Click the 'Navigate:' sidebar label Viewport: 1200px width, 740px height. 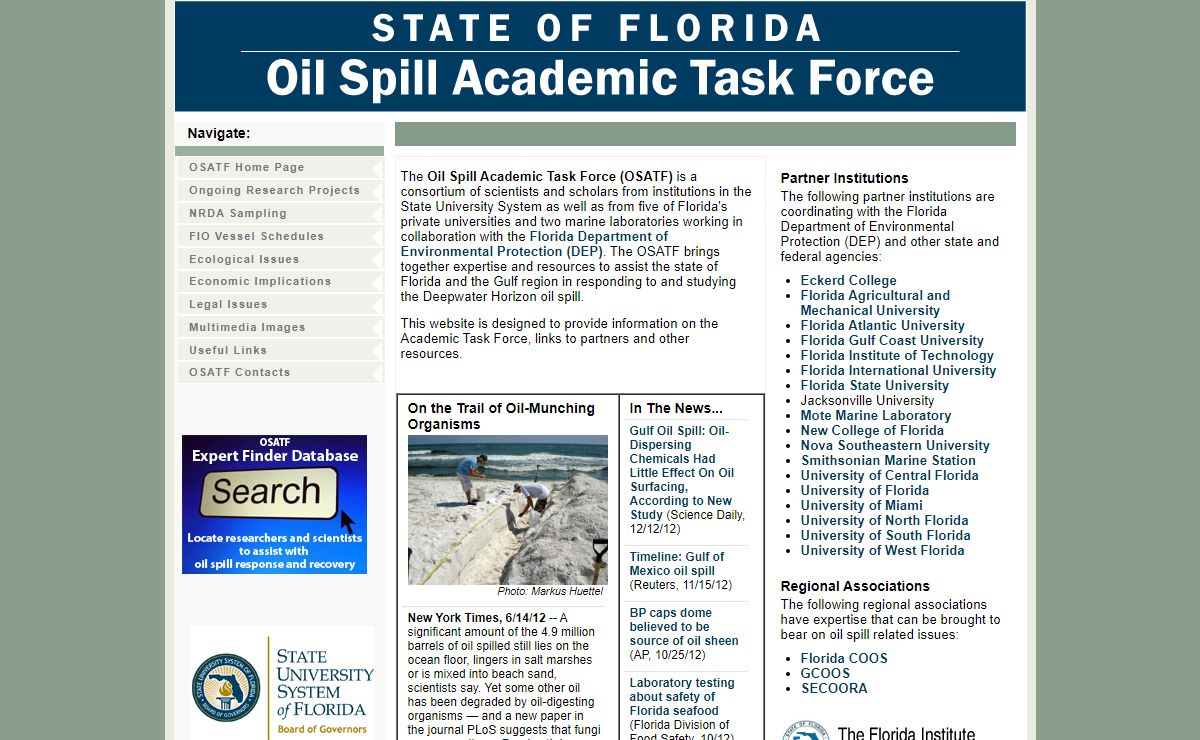(x=219, y=133)
